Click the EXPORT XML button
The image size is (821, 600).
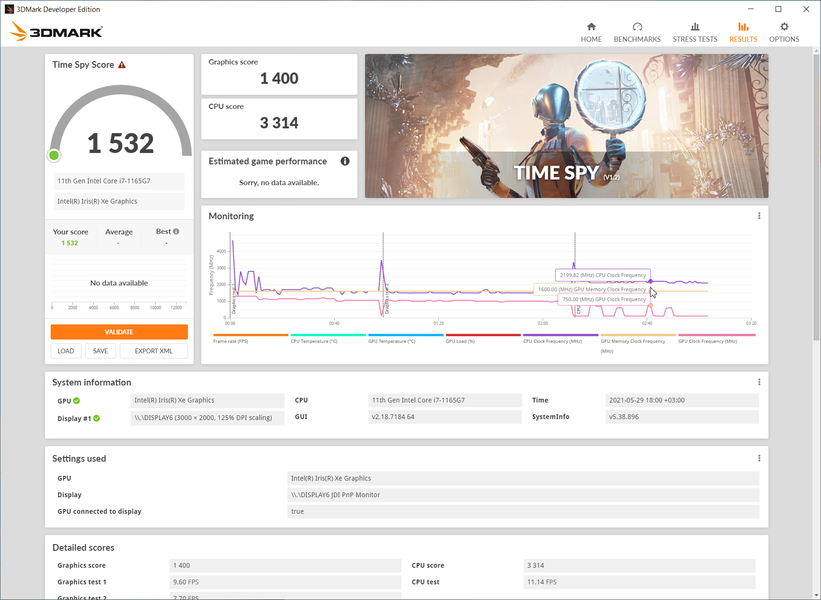coord(153,351)
